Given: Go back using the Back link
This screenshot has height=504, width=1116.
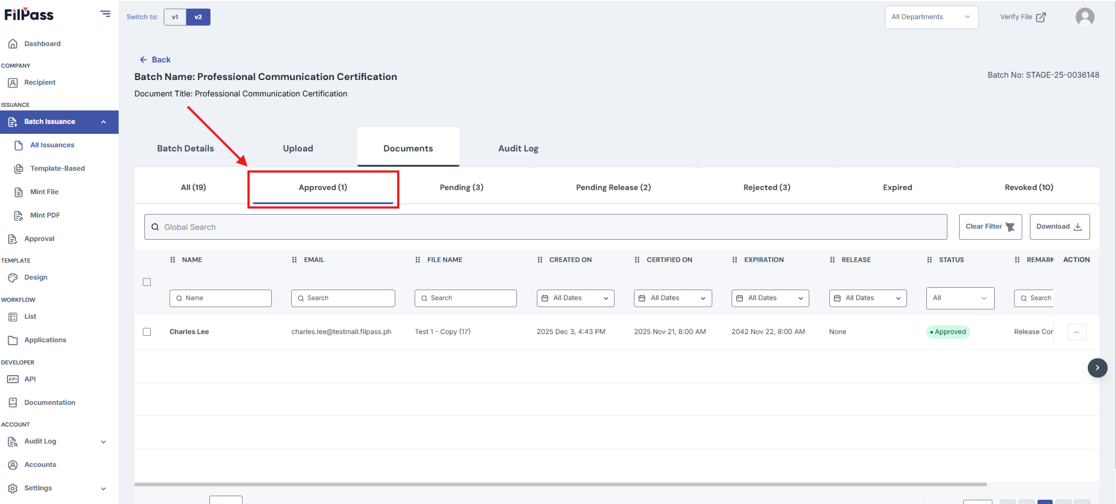Looking at the screenshot, I should click(155, 60).
